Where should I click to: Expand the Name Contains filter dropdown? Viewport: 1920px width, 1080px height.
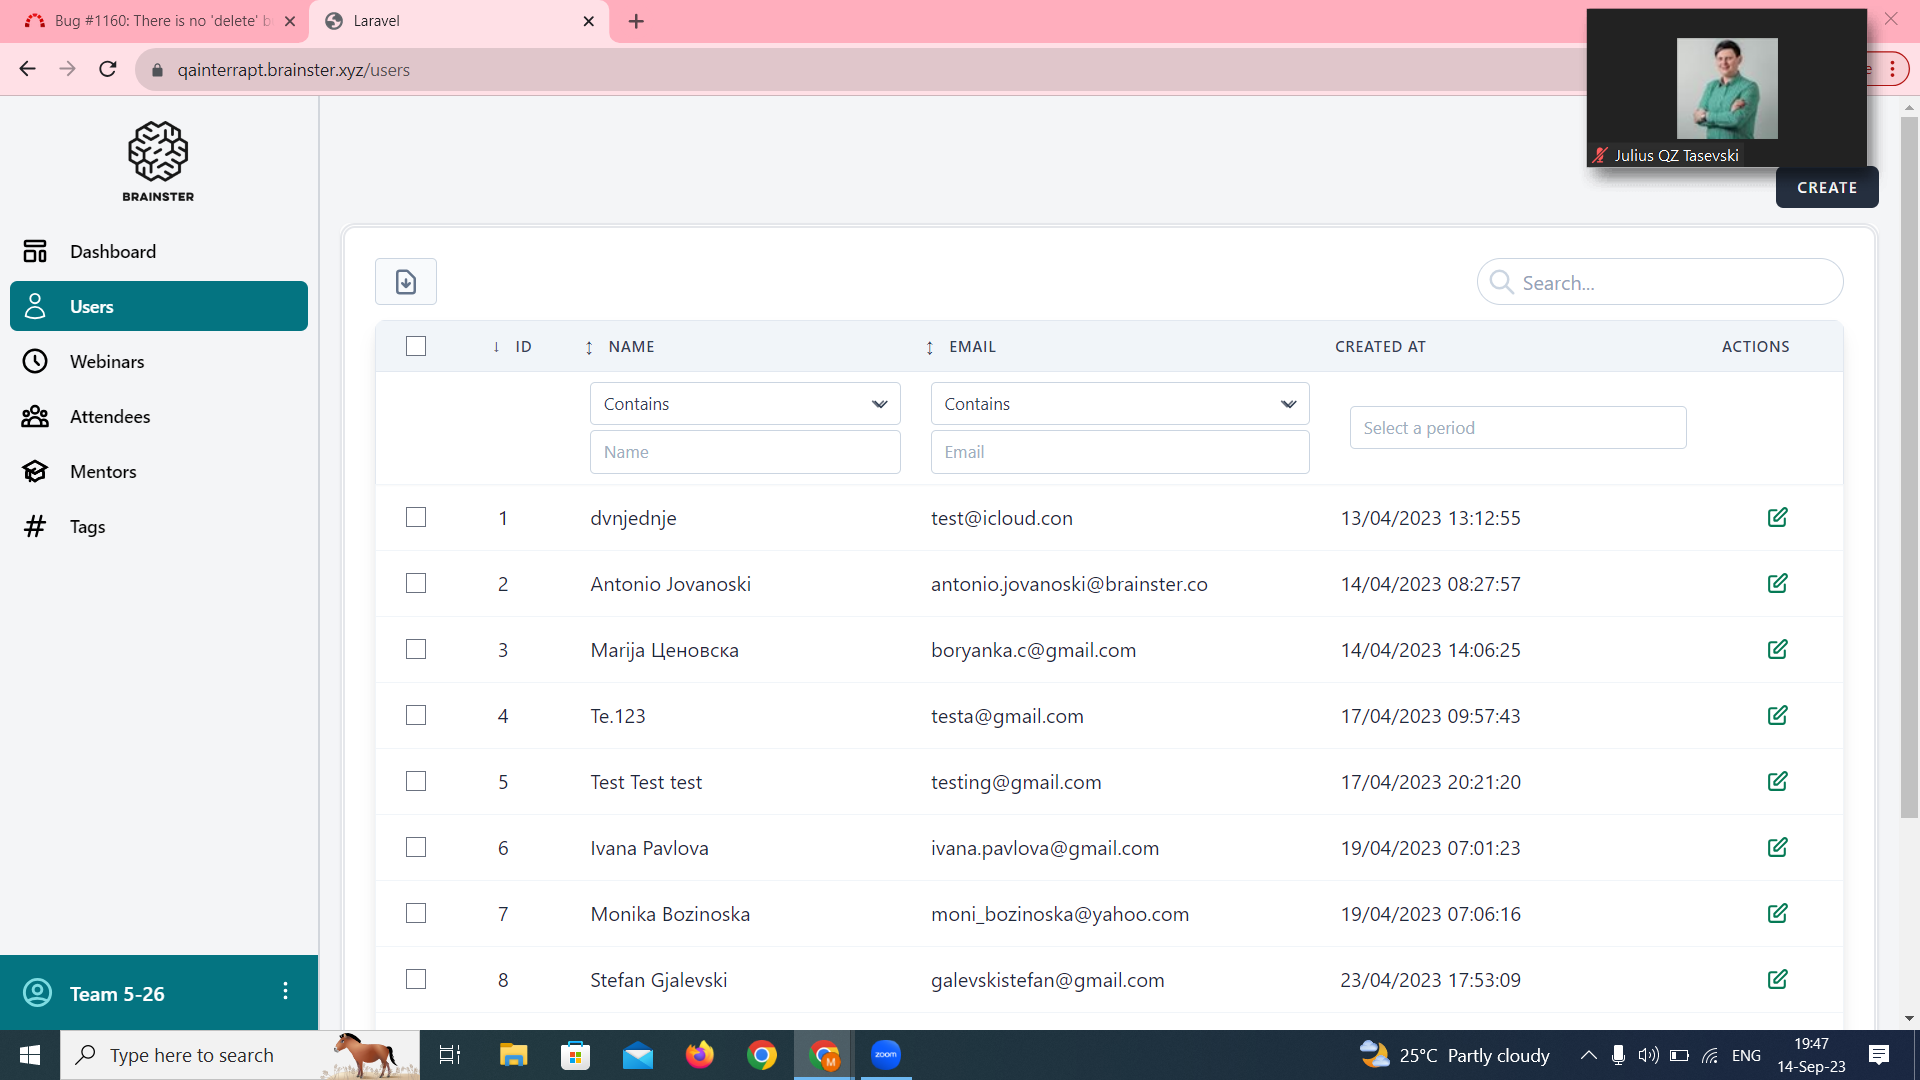coord(745,404)
